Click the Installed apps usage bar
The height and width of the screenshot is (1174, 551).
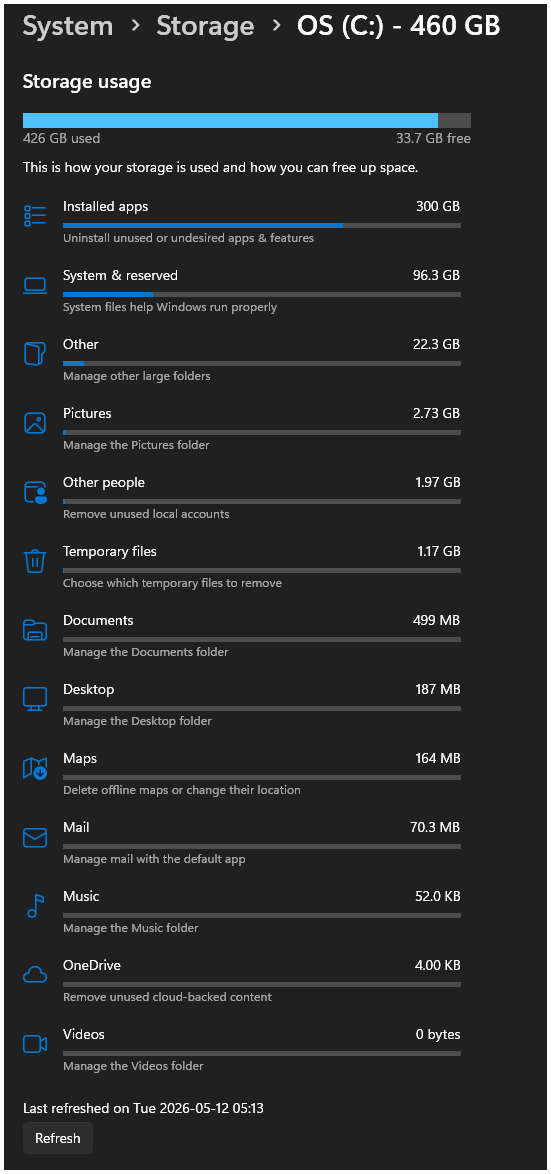(261, 225)
